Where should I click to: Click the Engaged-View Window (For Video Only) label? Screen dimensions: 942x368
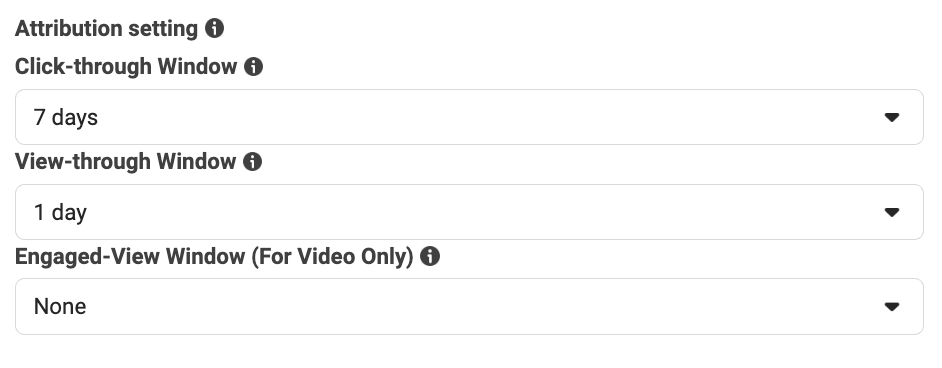(x=214, y=256)
